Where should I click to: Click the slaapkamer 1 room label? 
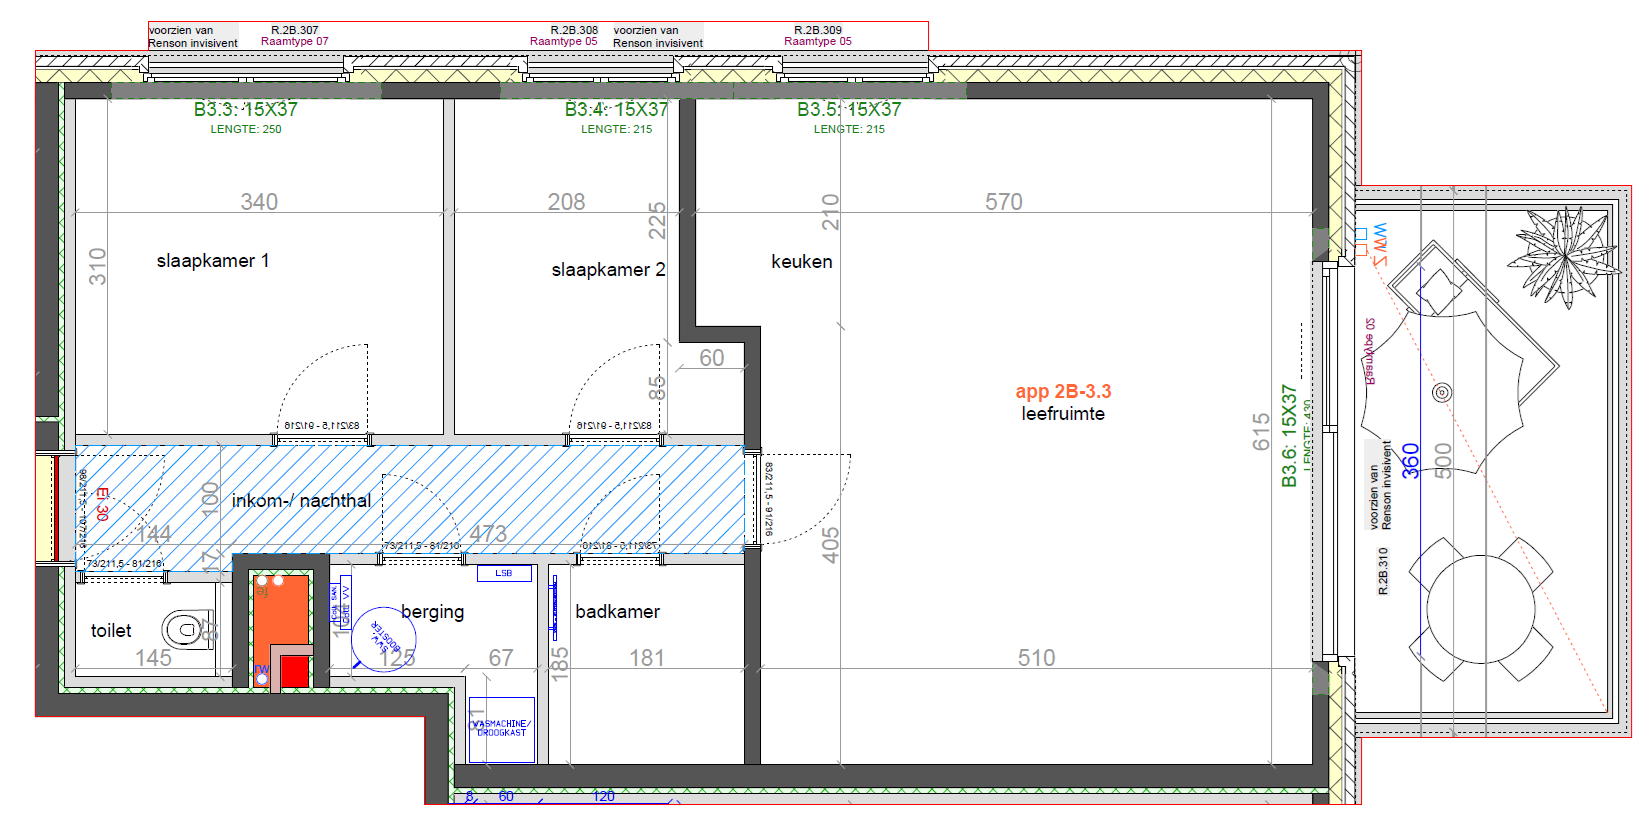tap(212, 261)
